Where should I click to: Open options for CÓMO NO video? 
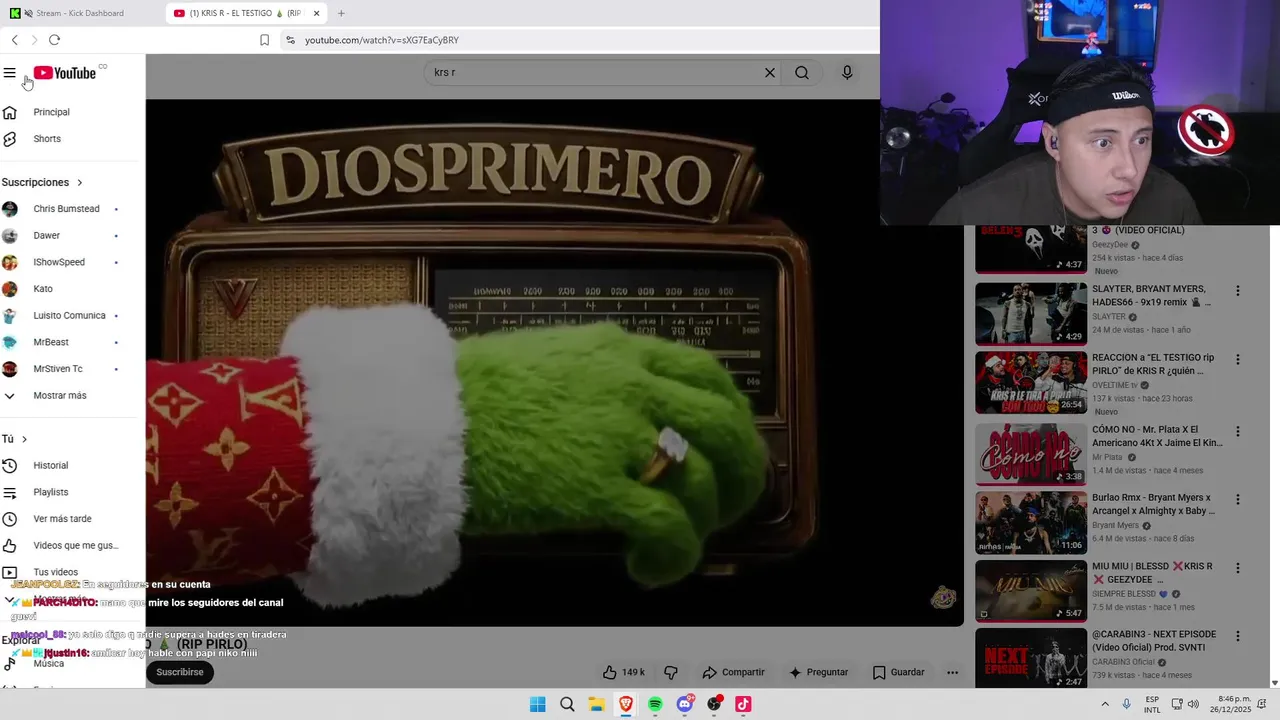[1237, 431]
